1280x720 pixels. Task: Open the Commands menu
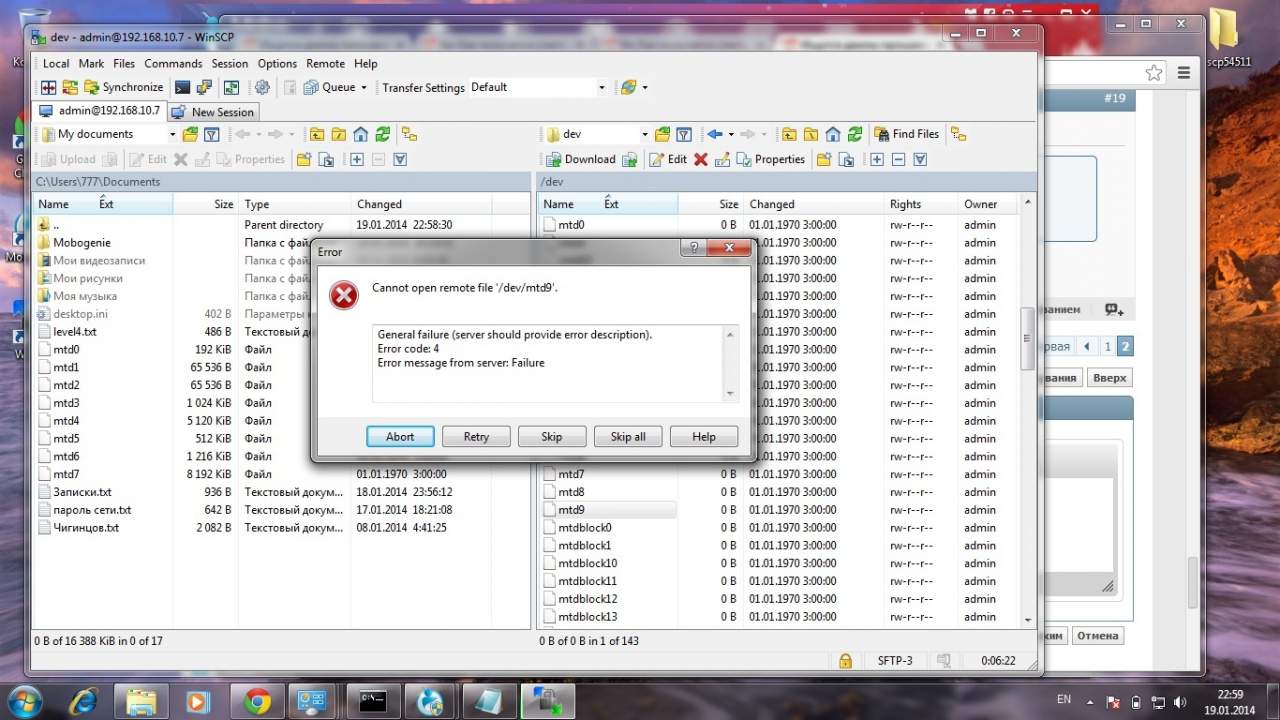tap(173, 63)
